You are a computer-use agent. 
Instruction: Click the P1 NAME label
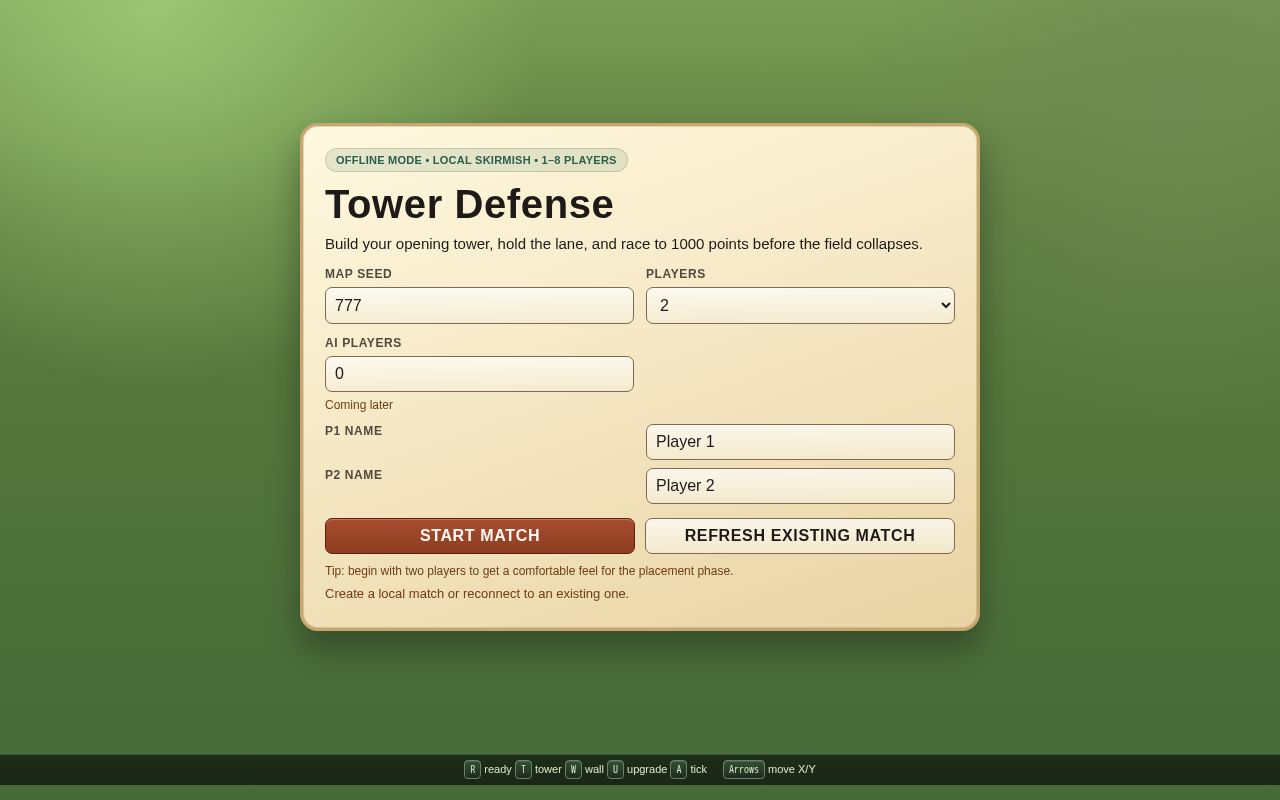pyautogui.click(x=354, y=431)
